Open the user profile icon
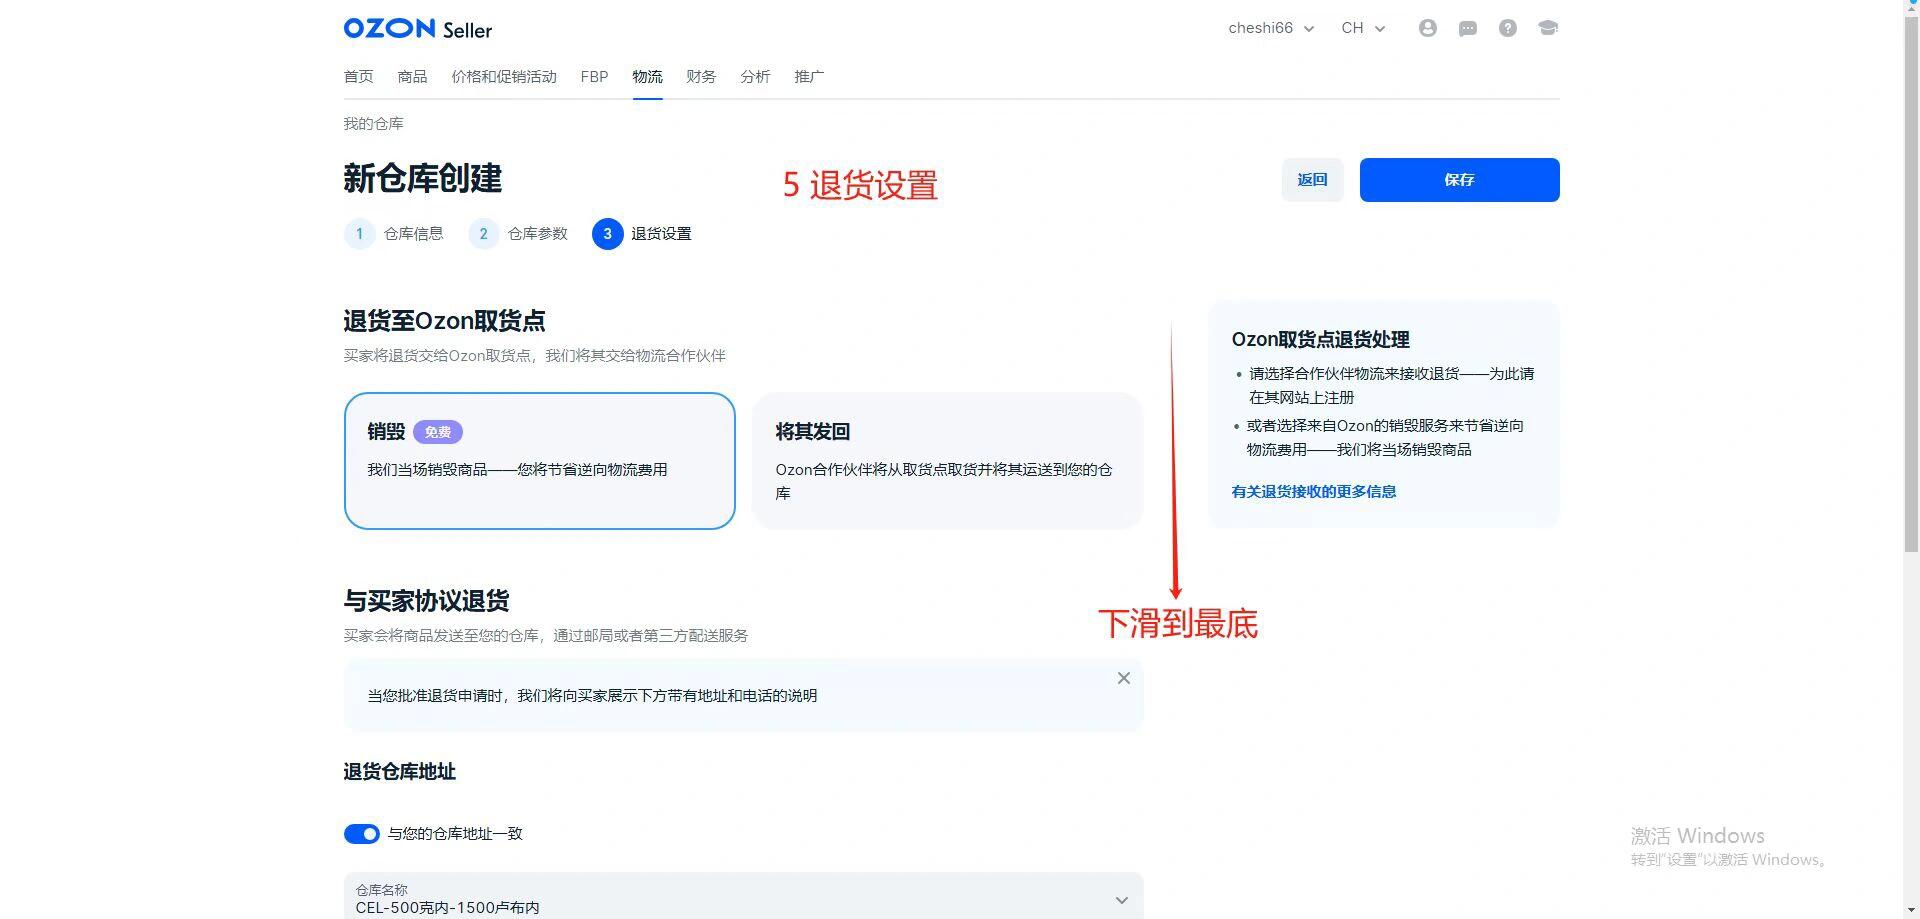This screenshot has height=919, width=1920. [1427, 28]
